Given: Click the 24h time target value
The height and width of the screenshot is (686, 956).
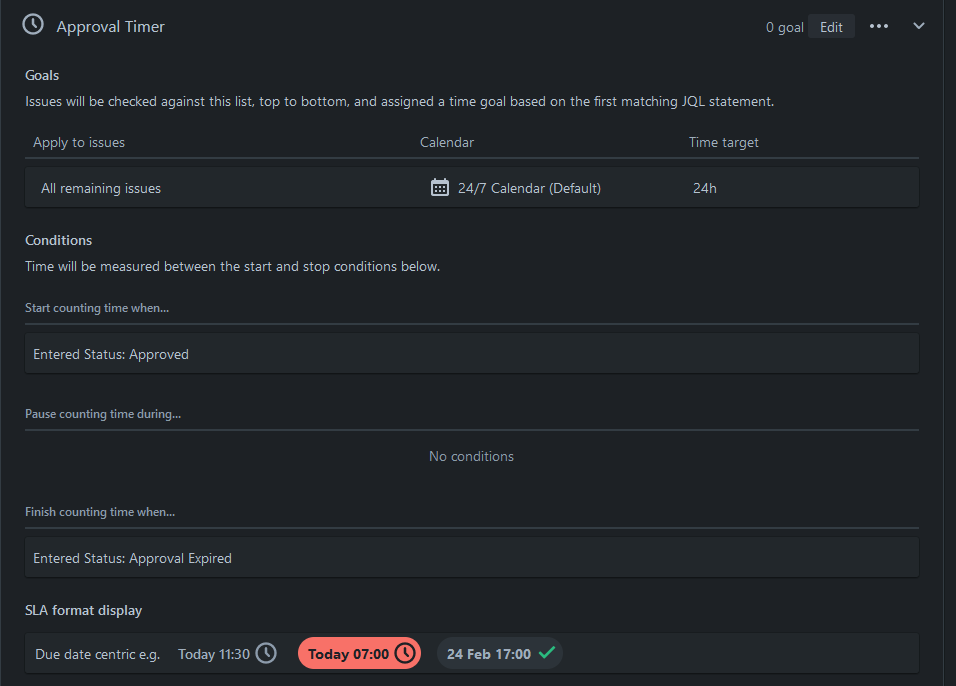Looking at the screenshot, I should [704, 188].
